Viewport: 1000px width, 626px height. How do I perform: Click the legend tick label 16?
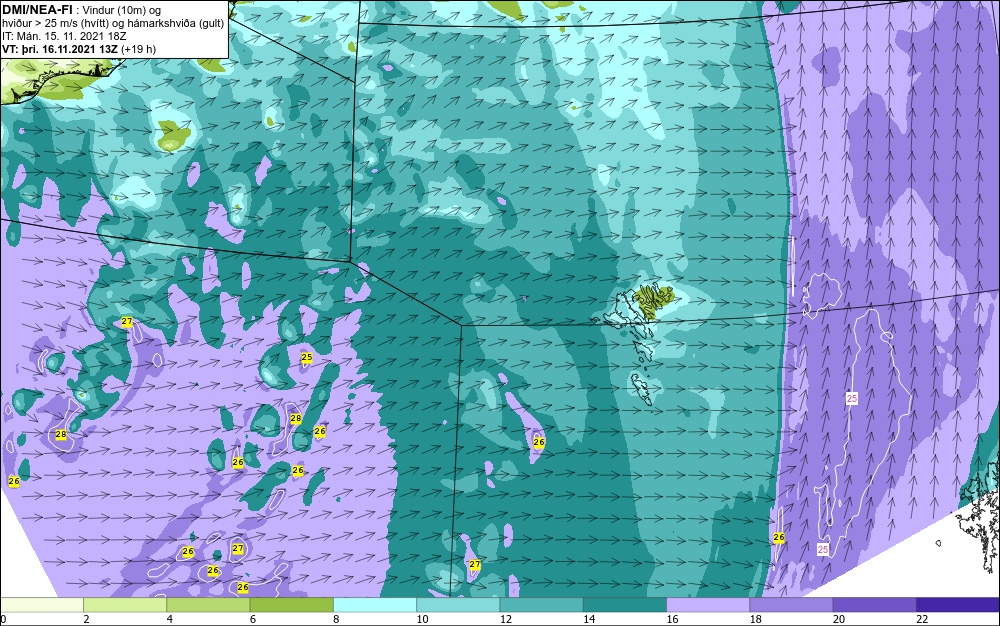coord(672,620)
